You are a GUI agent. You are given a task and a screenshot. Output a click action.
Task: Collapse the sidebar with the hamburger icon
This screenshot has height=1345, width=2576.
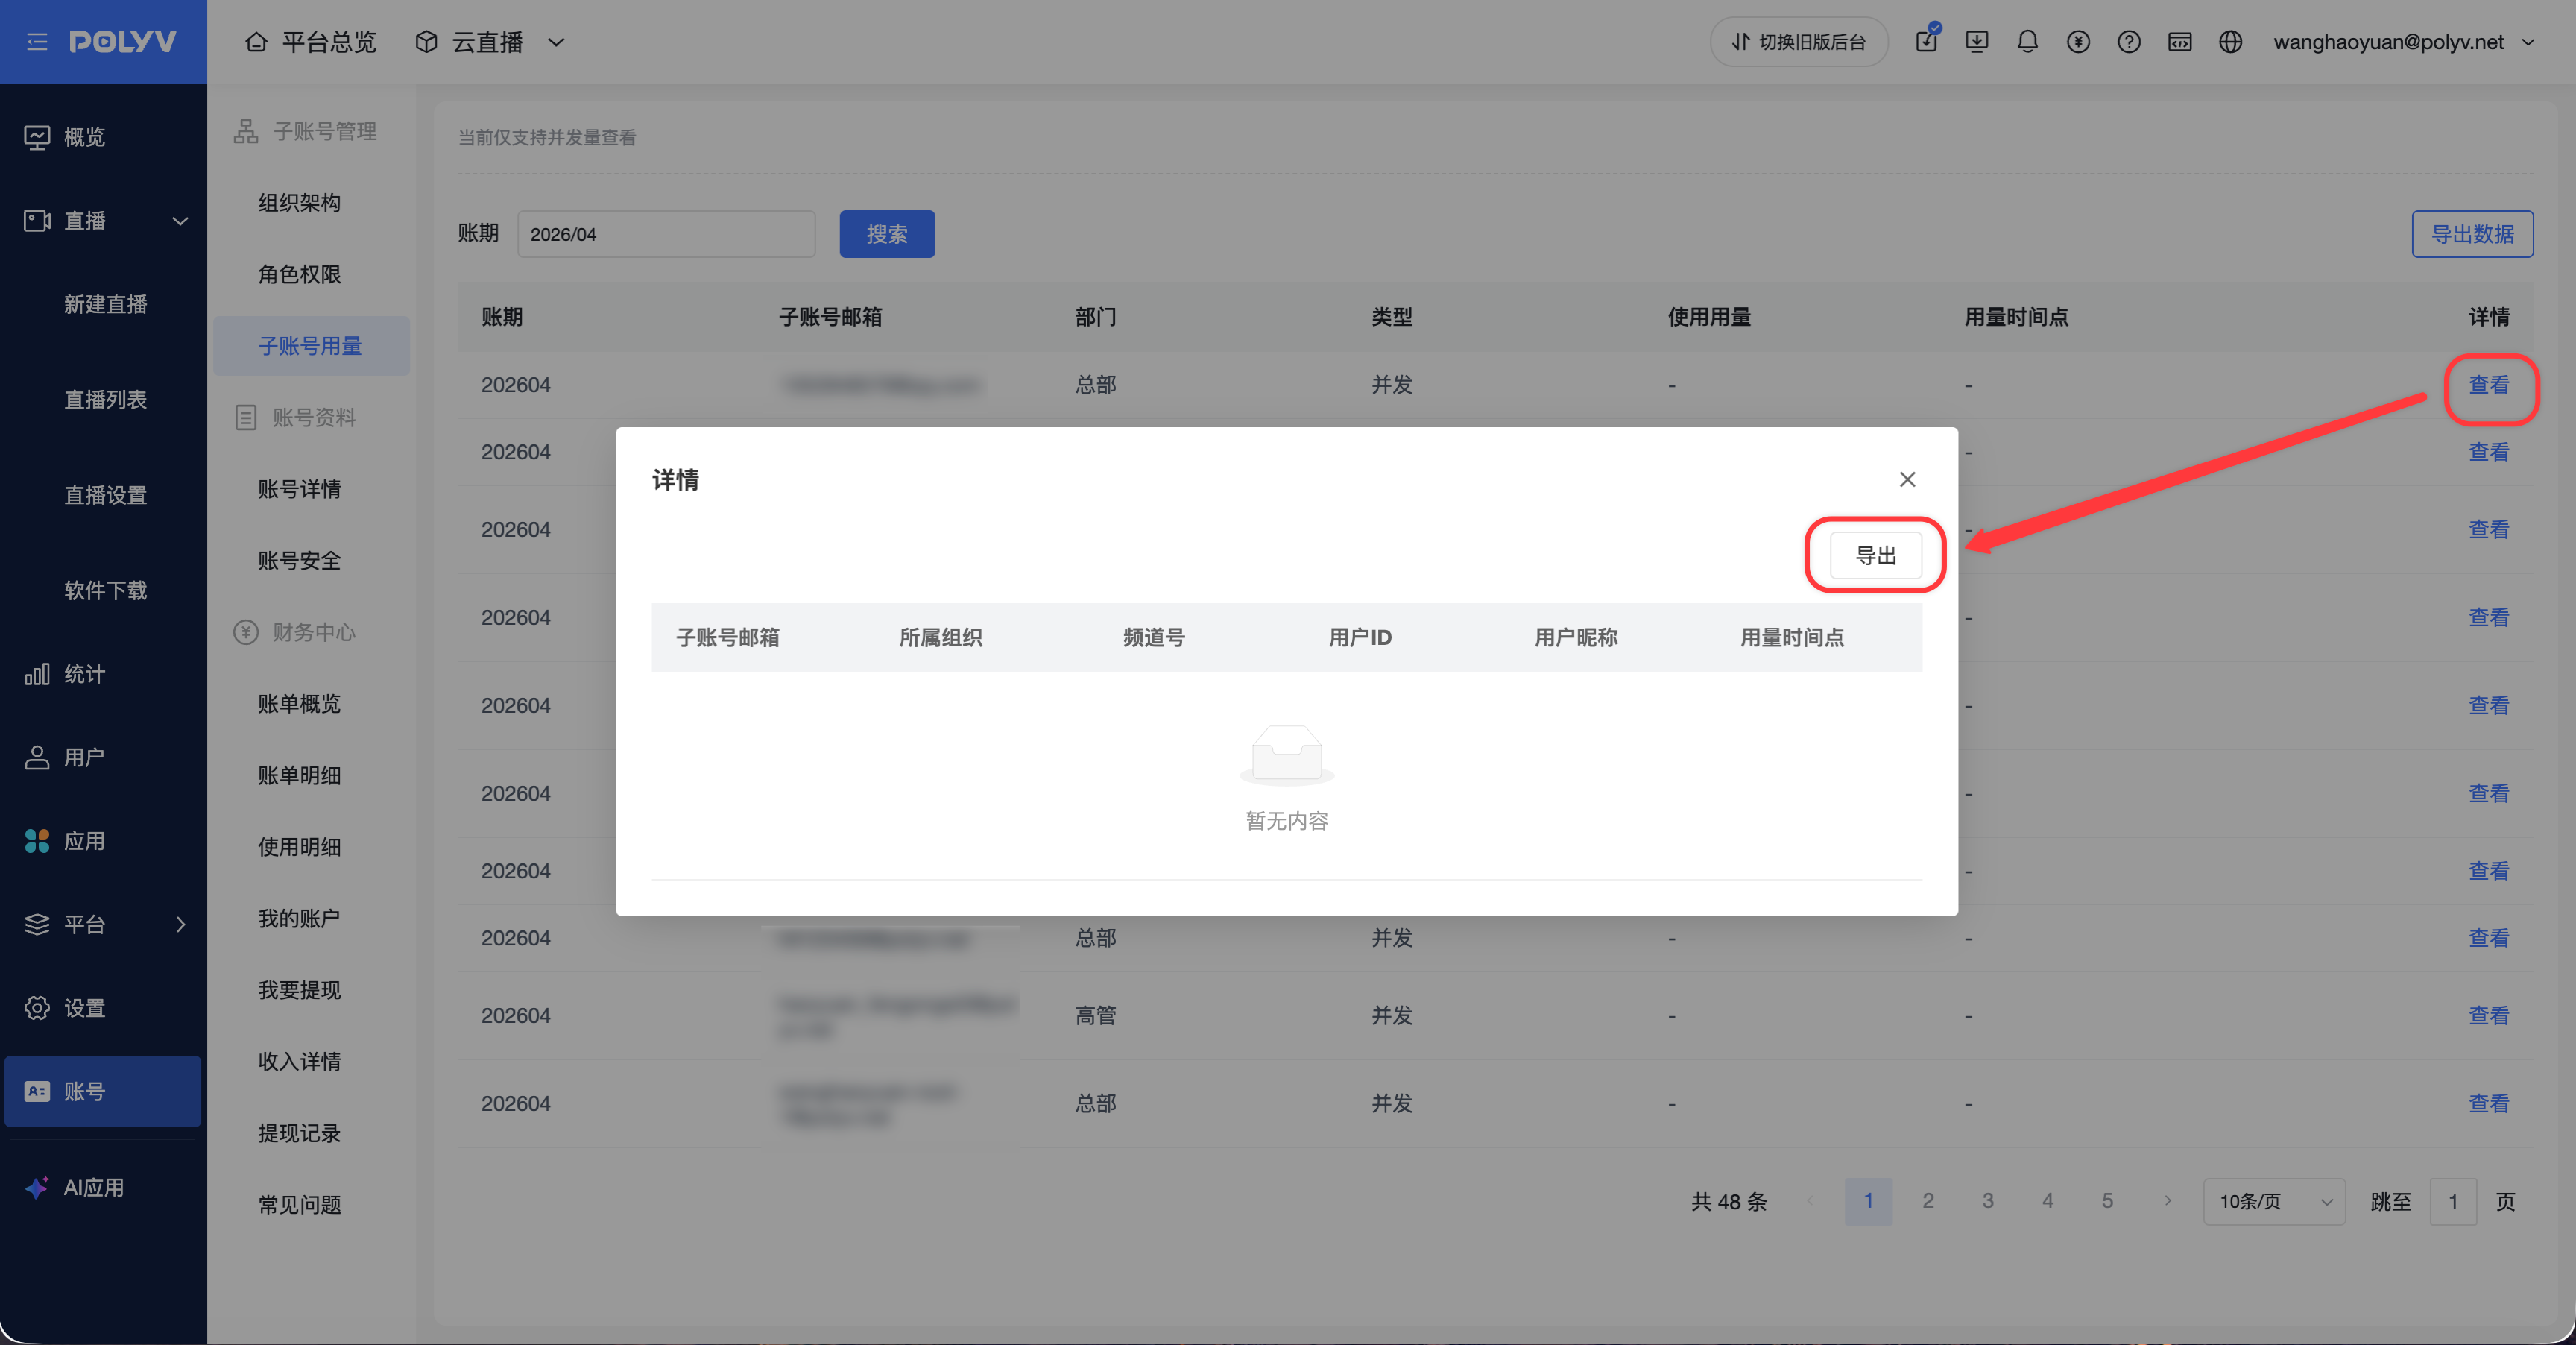[37, 42]
